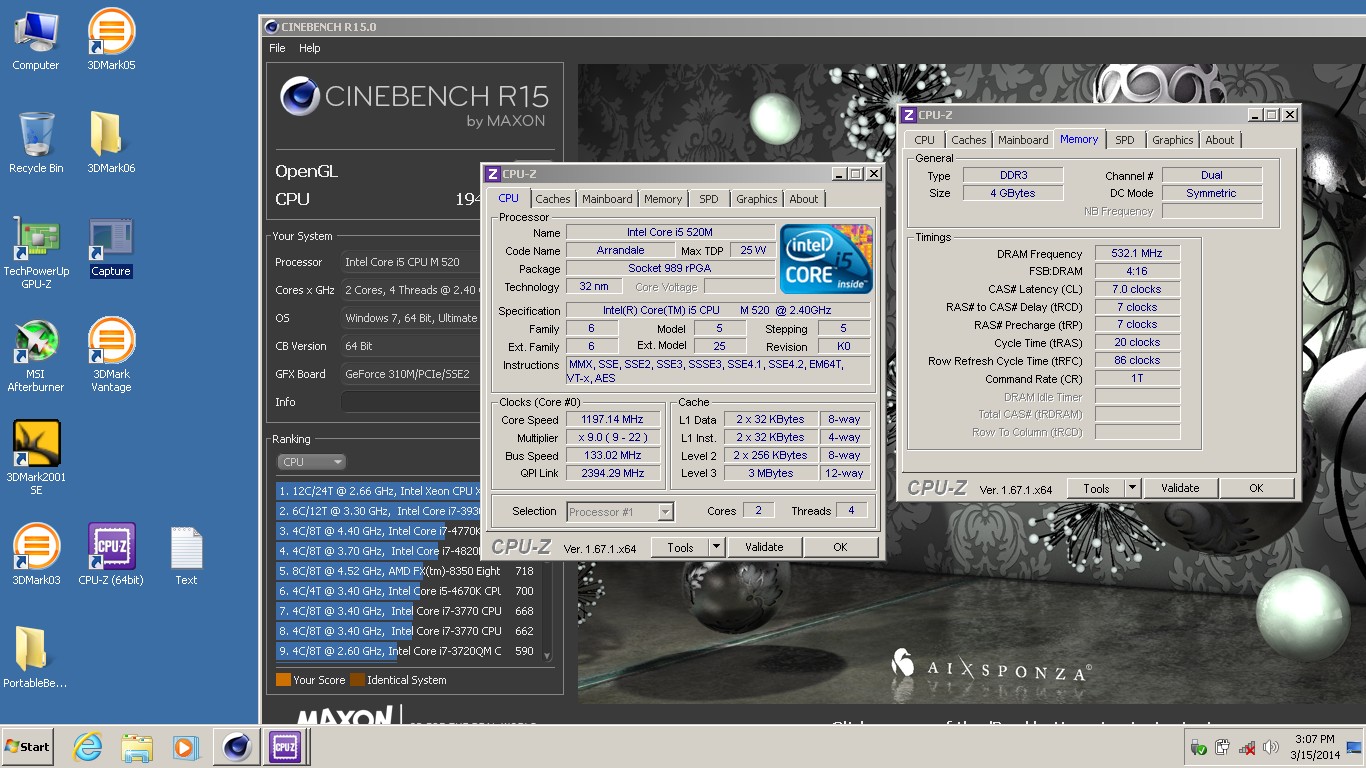1366x768 pixels.
Task: Switch to Graphics tab in front CPU-Z
Action: pos(757,199)
